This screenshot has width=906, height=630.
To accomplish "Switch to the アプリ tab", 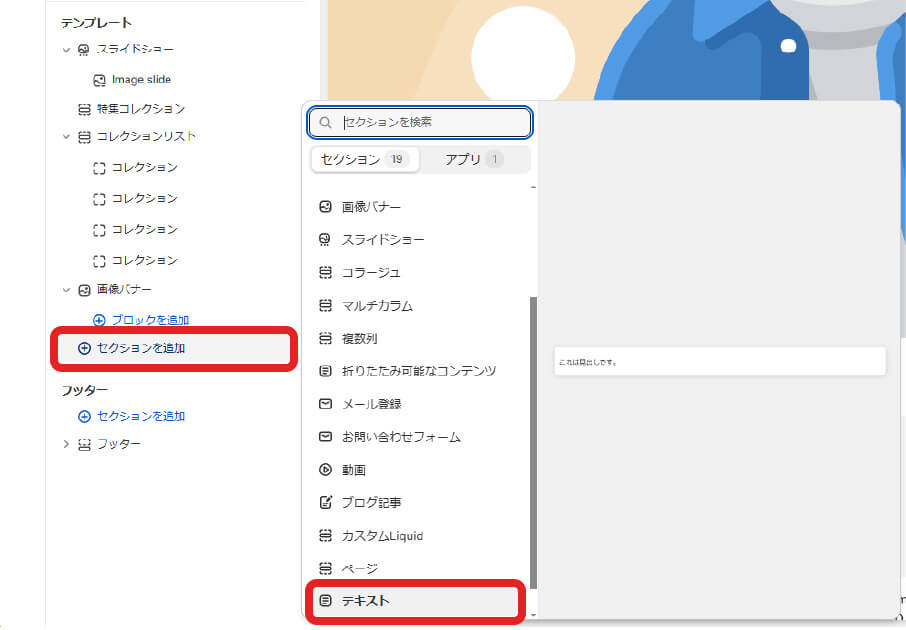I will click(x=475, y=160).
